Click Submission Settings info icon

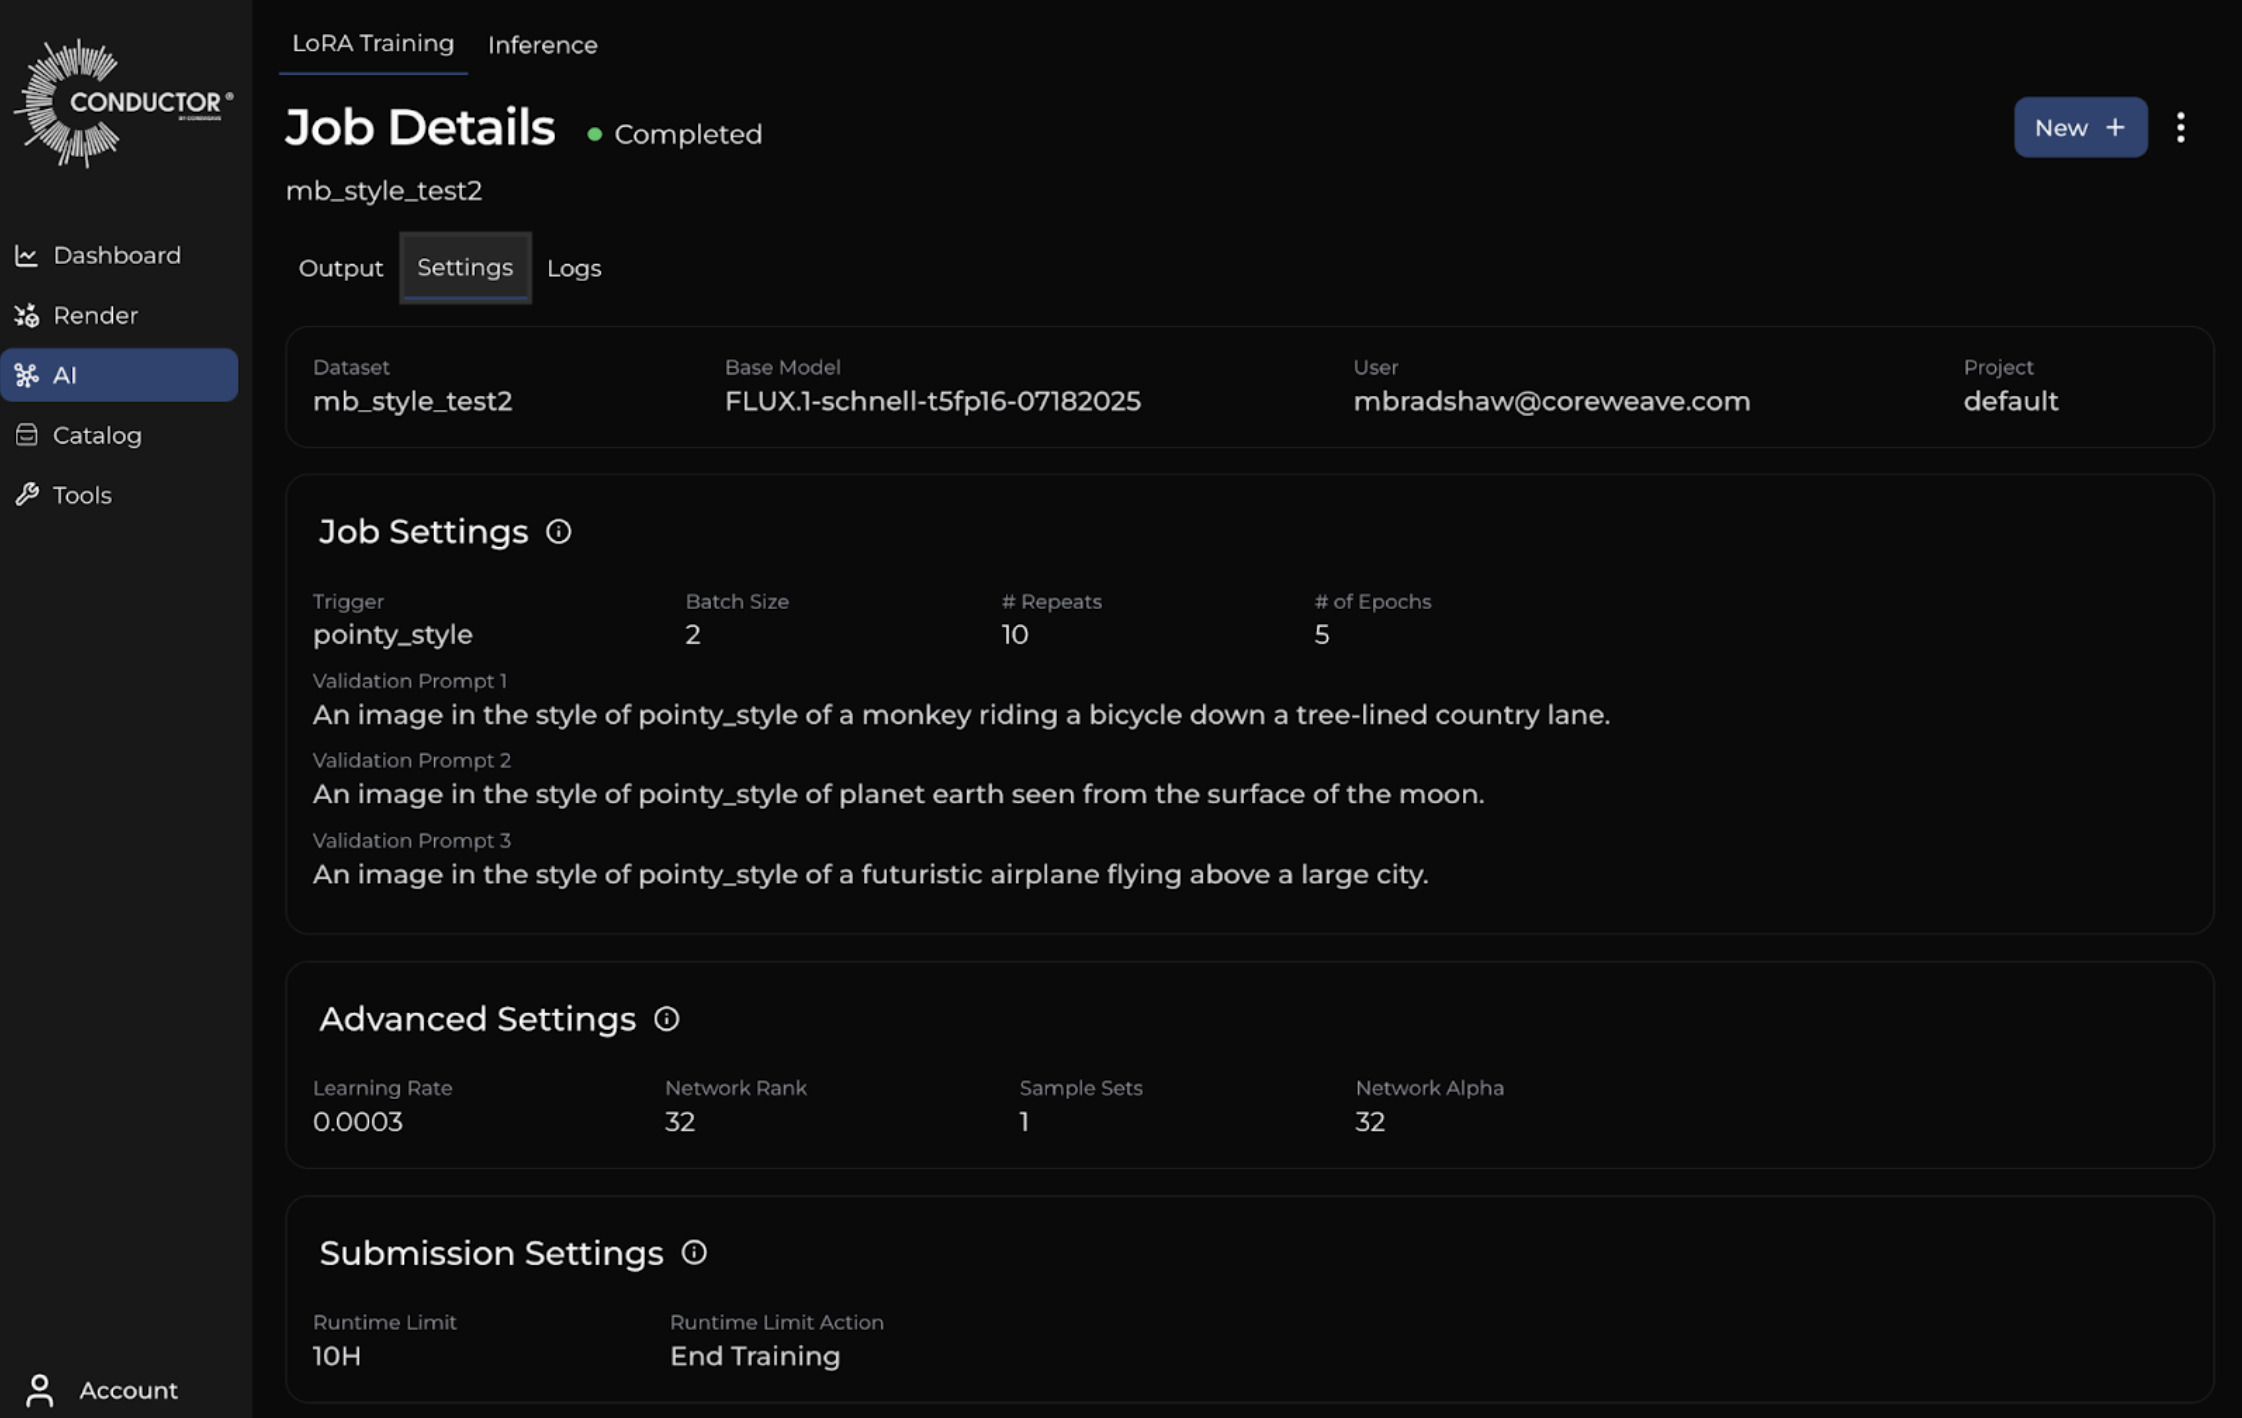pos(694,1253)
